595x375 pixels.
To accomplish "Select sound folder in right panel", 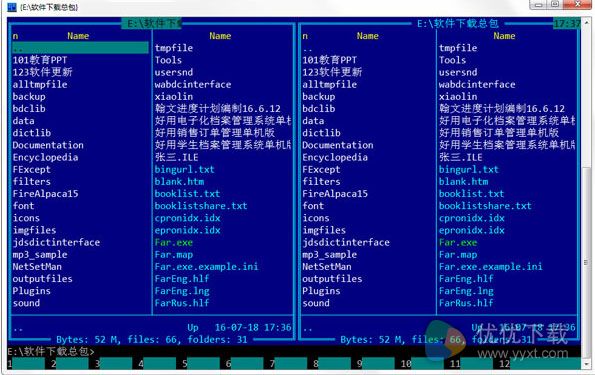I will (x=316, y=303).
